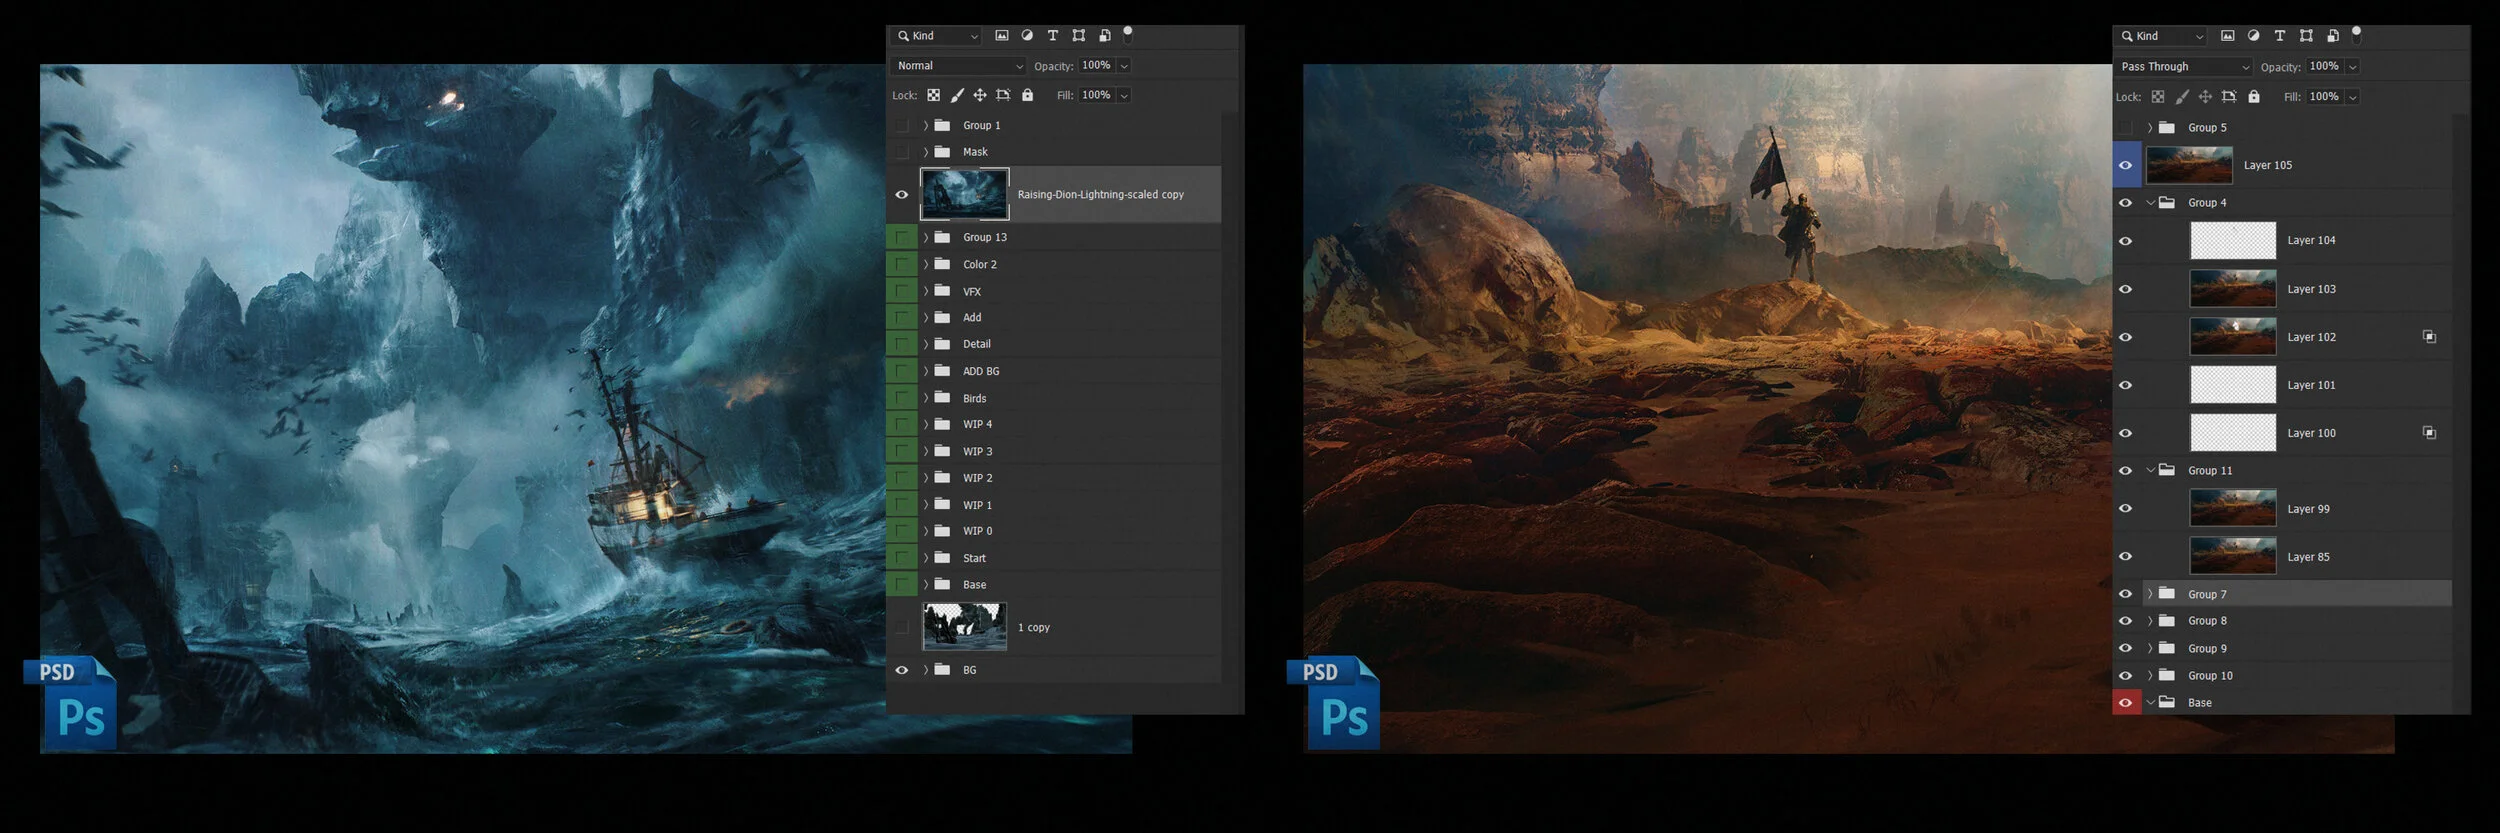Lock all padlock icon in left panel

[1027, 95]
